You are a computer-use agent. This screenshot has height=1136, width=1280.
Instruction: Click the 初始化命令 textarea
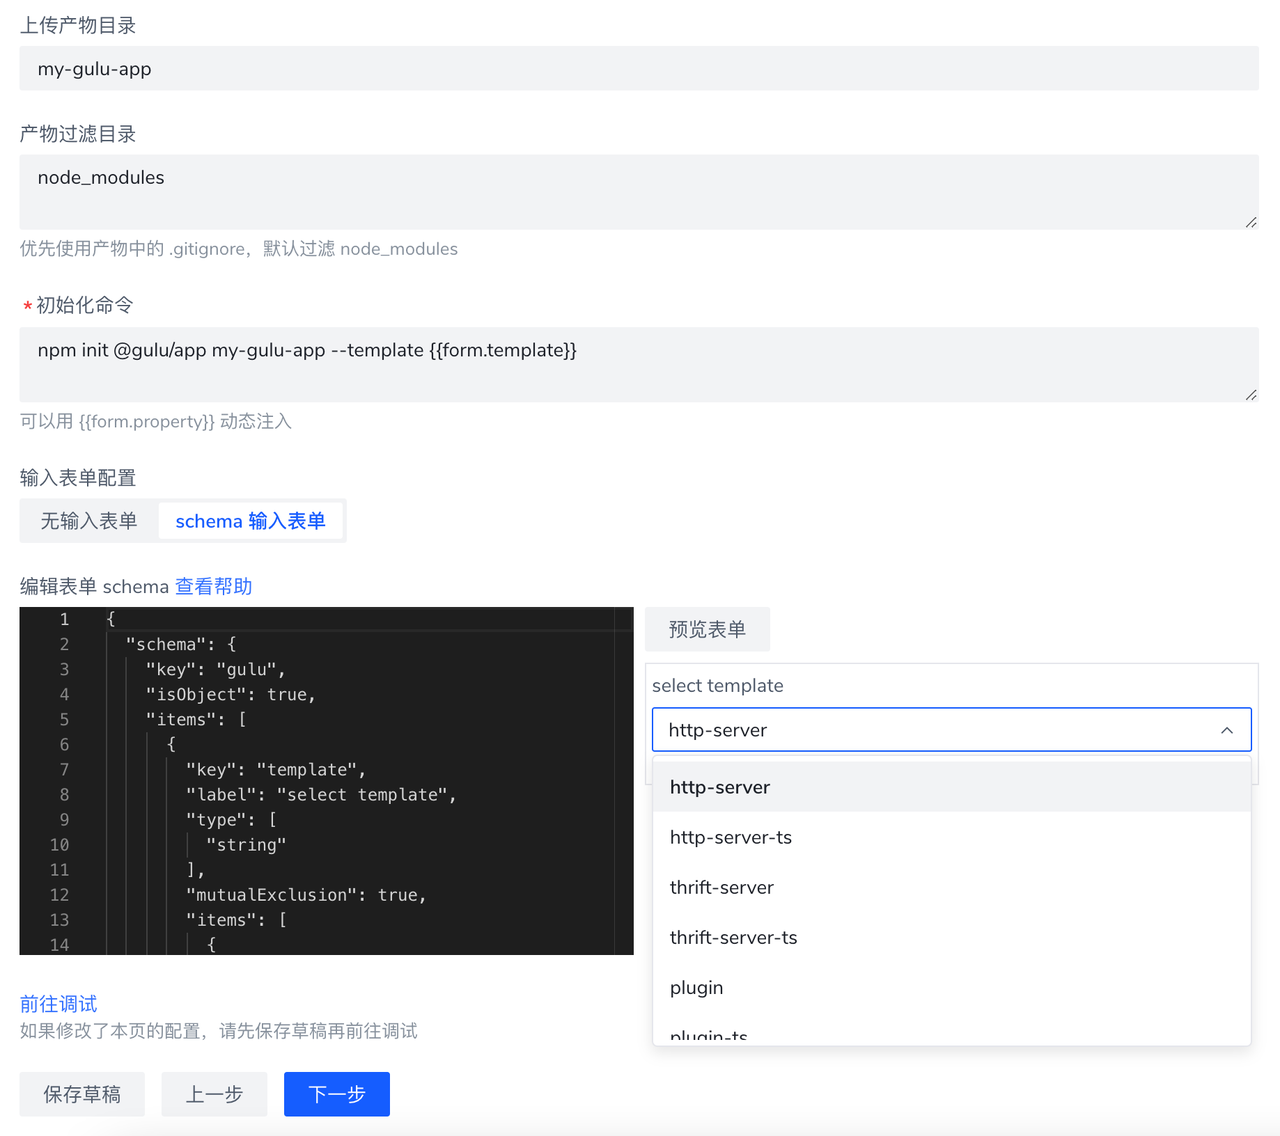click(639, 365)
